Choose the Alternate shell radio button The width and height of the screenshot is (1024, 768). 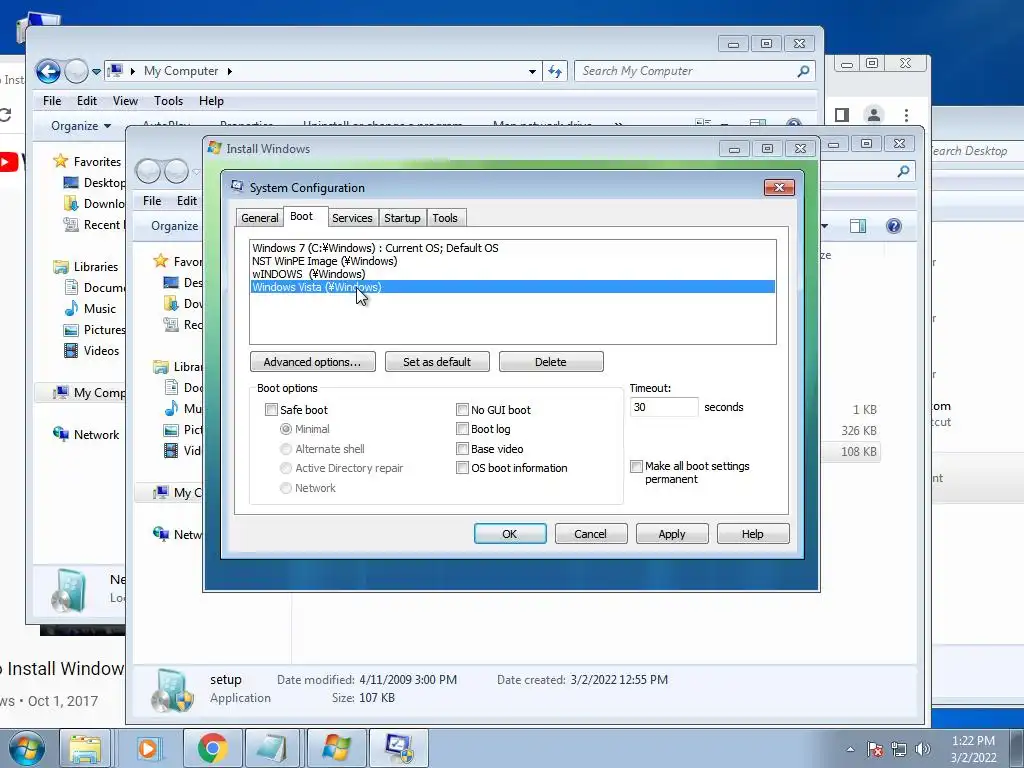[x=285, y=449]
